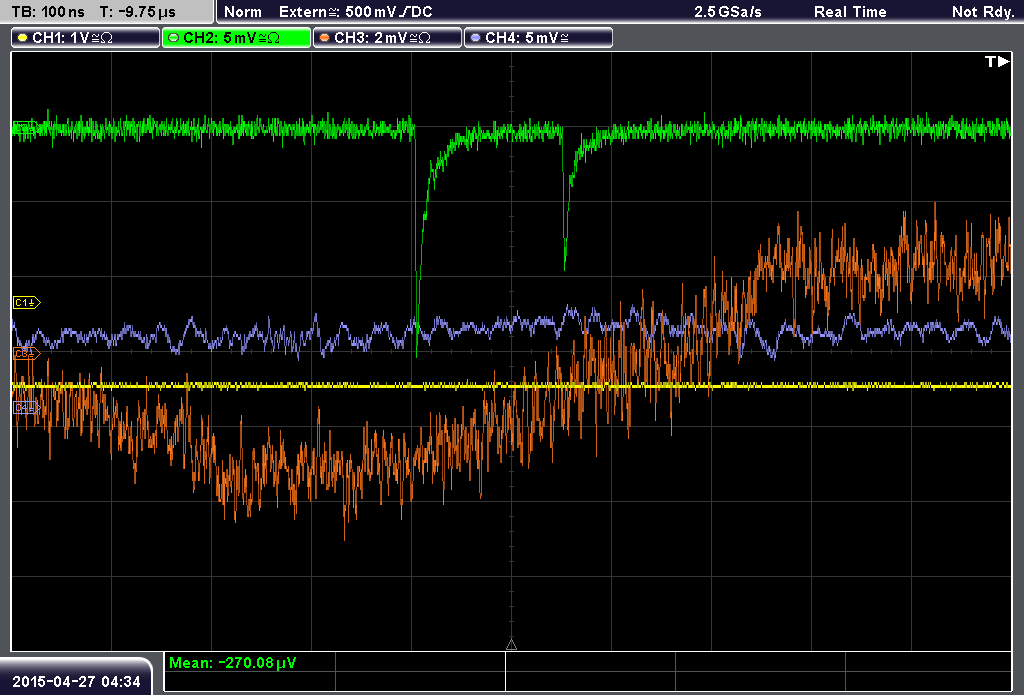Image resolution: width=1024 pixels, height=695 pixels.
Task: Click the purple dot in the CH4 tab
Action: (475, 38)
